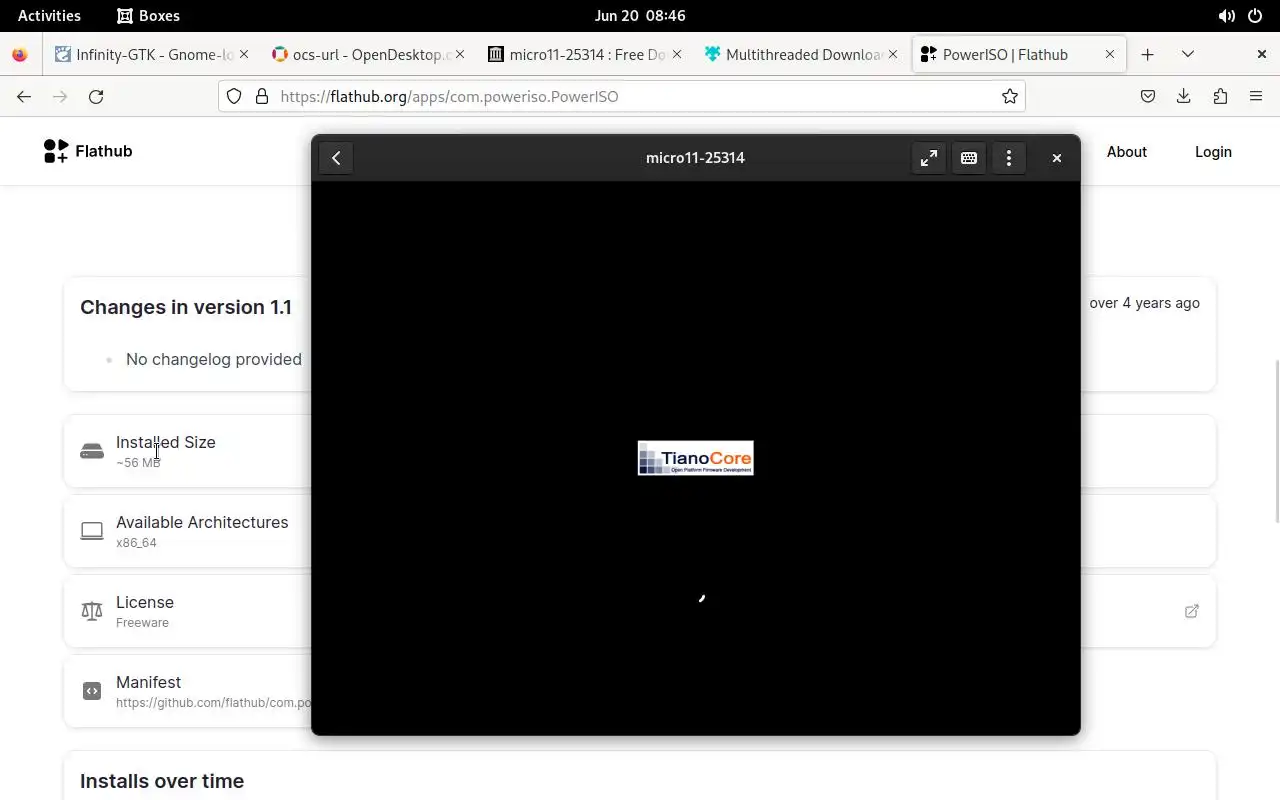Click 'over 4 years ago' text
Image resolution: width=1280 pixels, height=800 pixels.
(x=1145, y=303)
